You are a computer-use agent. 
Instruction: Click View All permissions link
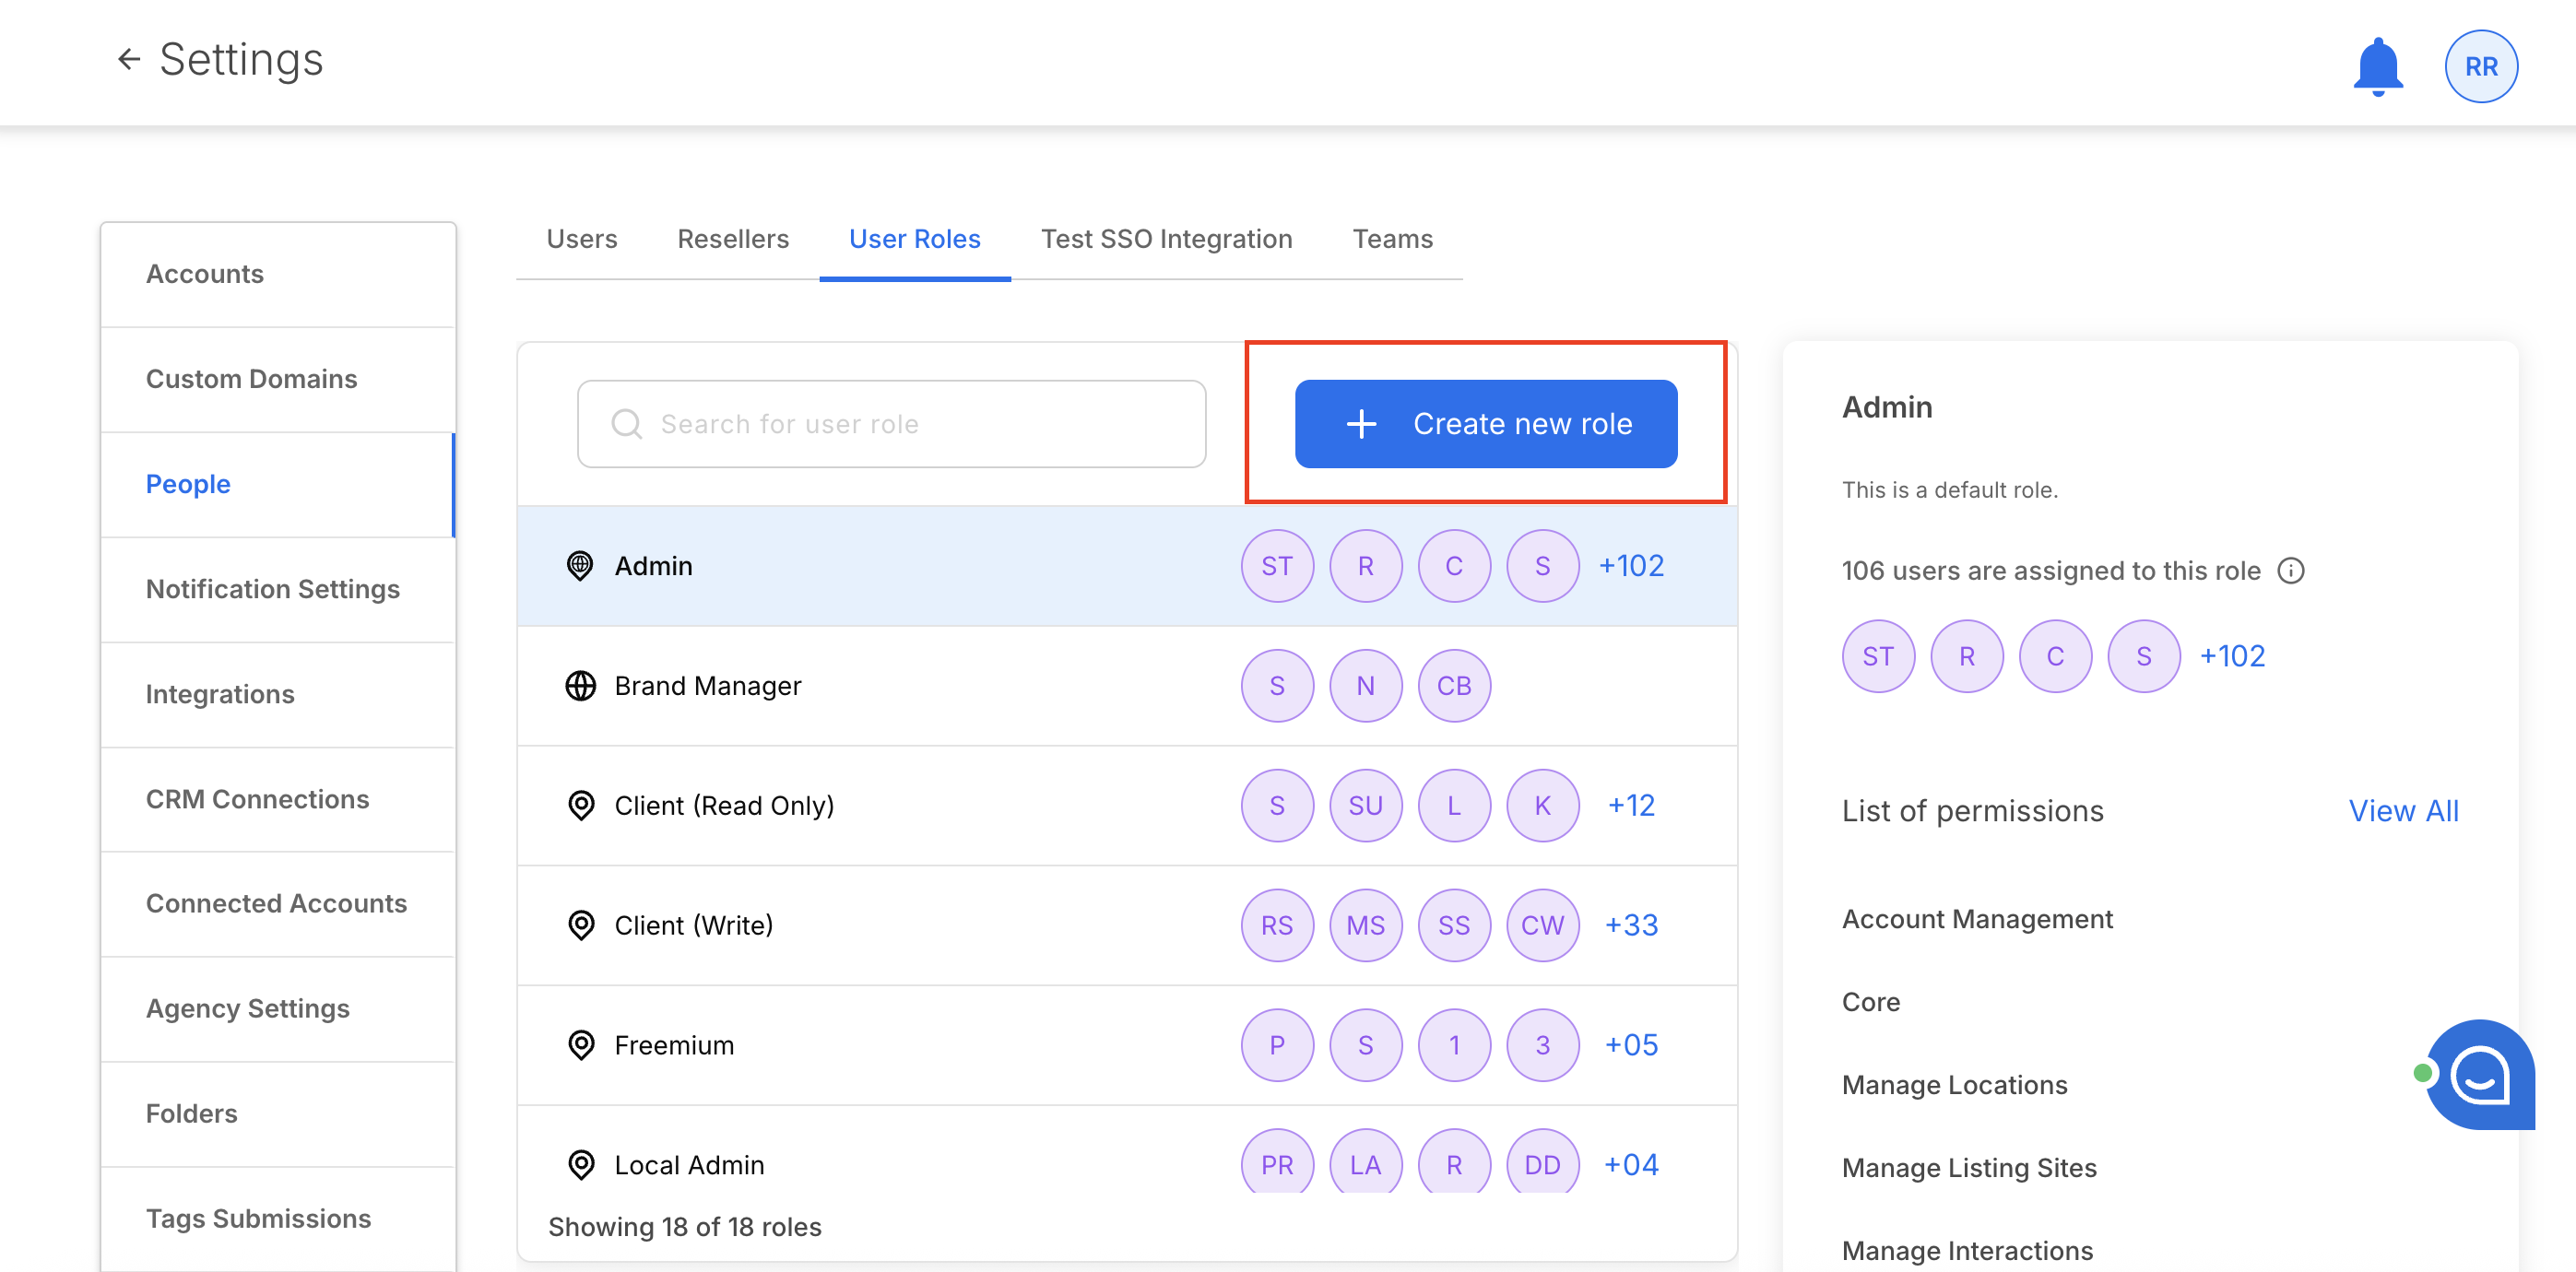pos(2402,811)
